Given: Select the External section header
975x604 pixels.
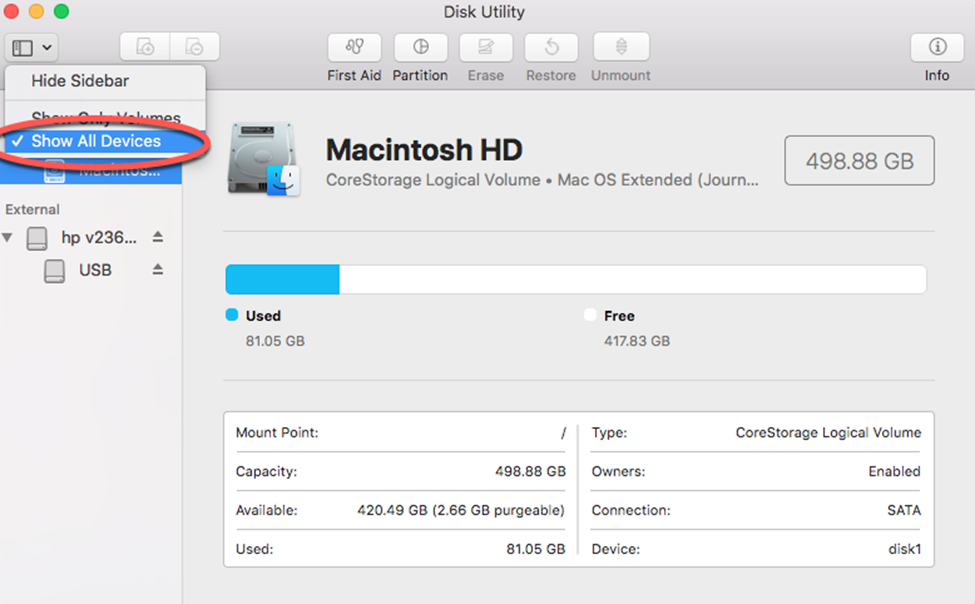Looking at the screenshot, I should (33, 209).
